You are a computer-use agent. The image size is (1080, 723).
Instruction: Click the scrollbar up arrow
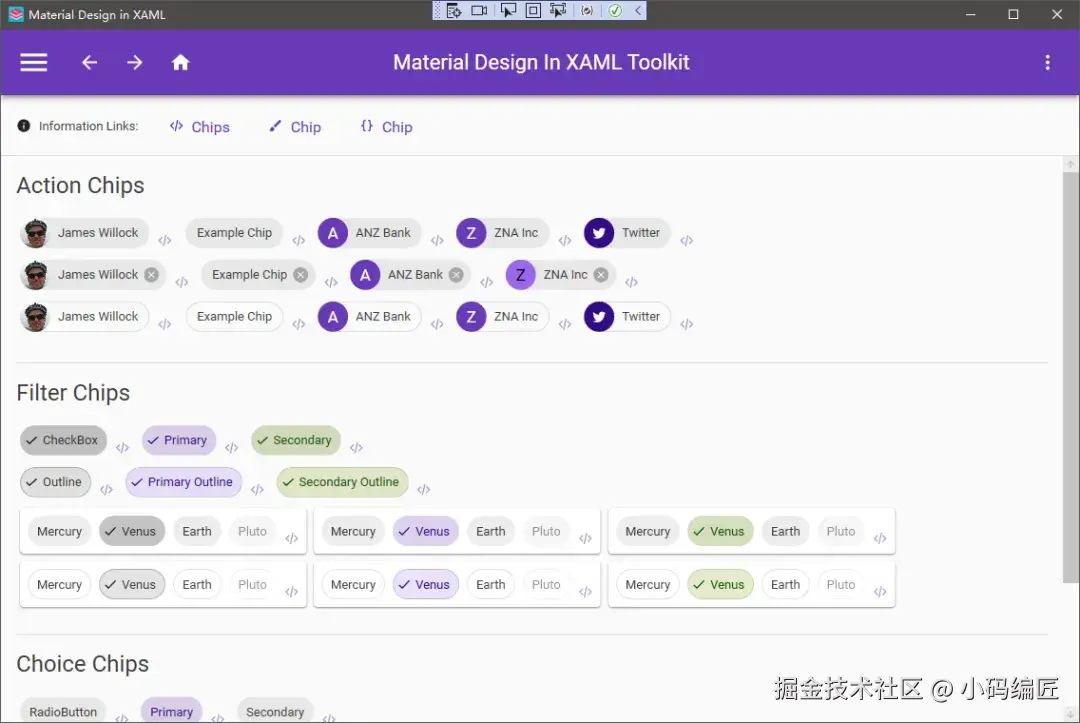(1070, 164)
